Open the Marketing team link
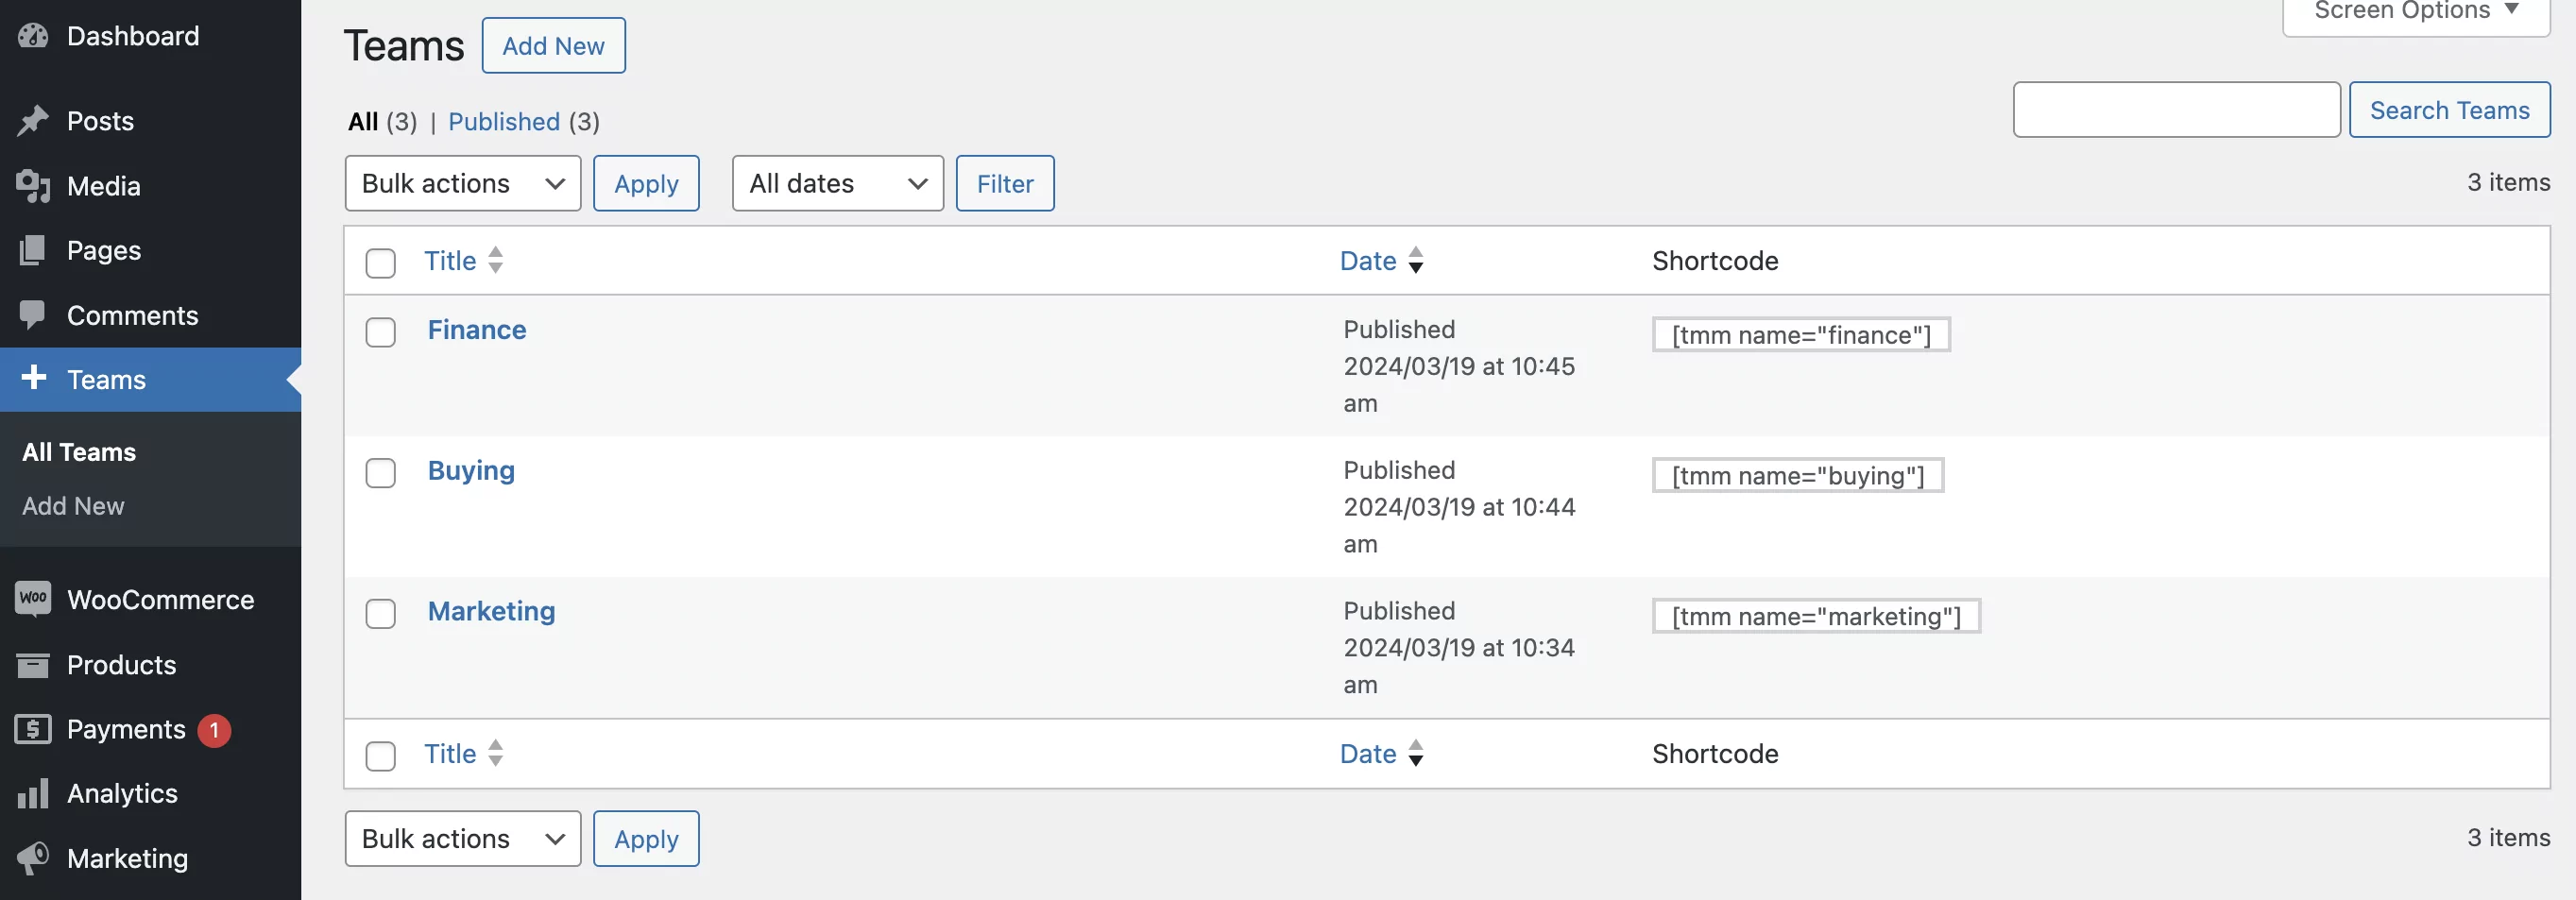2576x900 pixels. (491, 611)
